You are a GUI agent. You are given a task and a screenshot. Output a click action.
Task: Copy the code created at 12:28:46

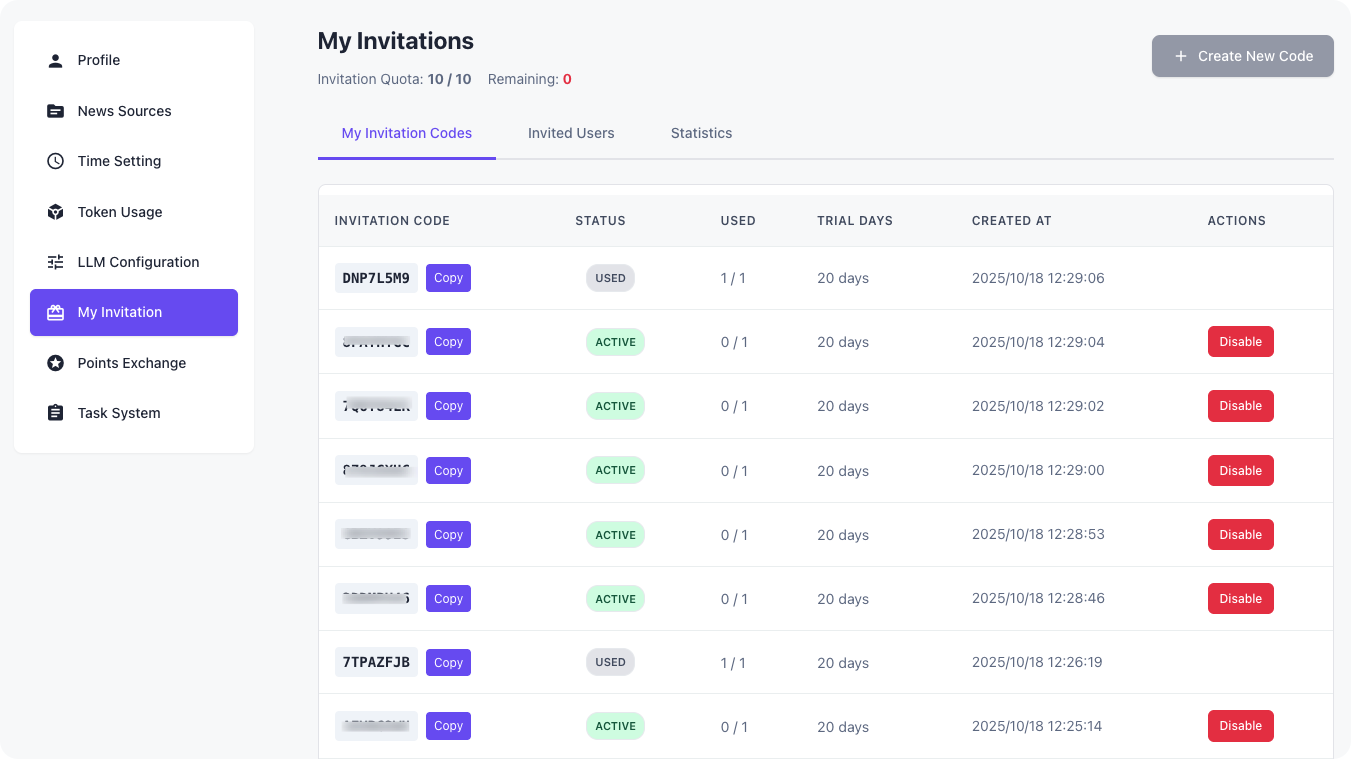coord(448,599)
